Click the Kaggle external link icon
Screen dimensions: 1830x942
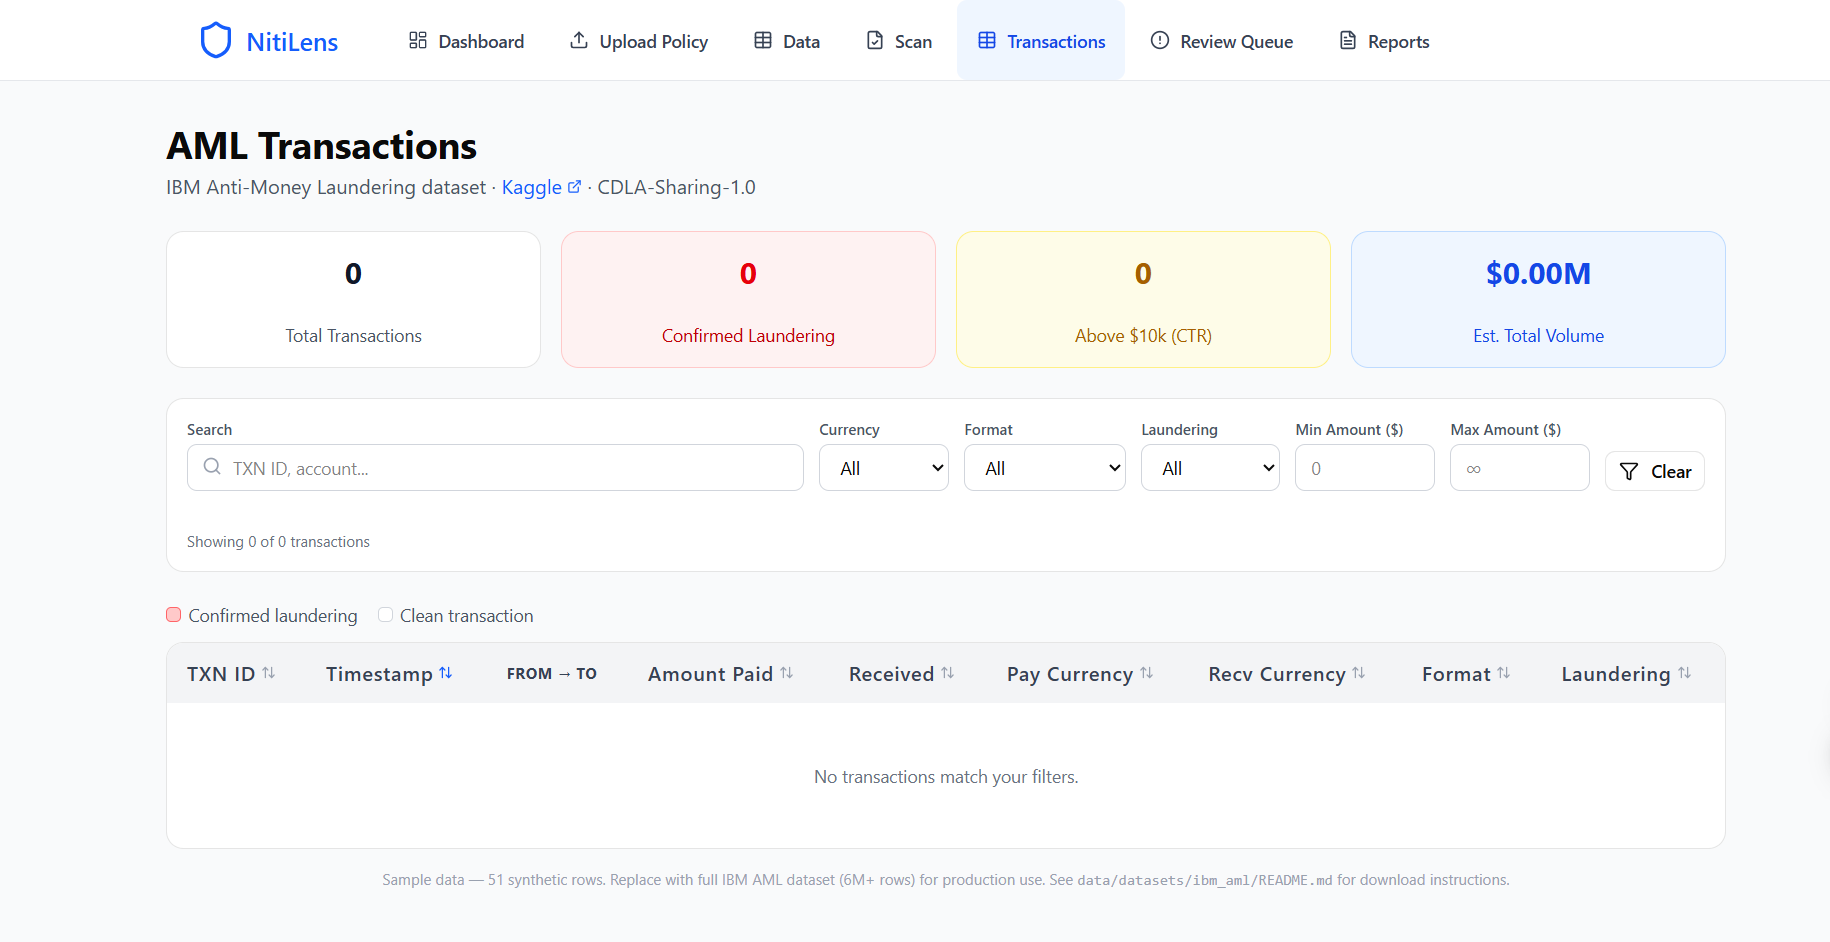tap(574, 187)
